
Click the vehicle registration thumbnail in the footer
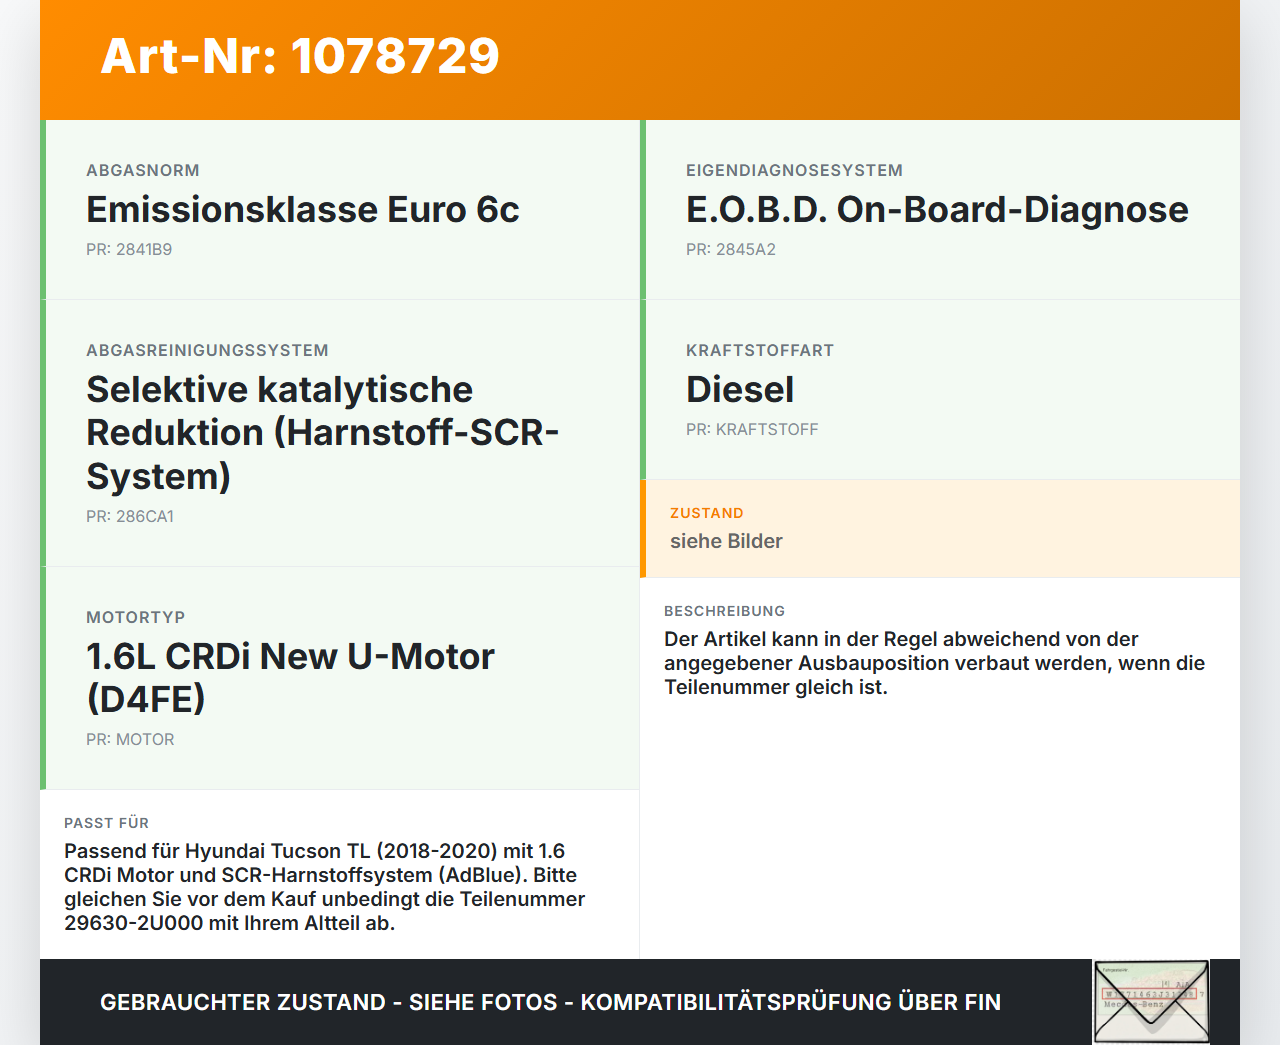pyautogui.click(x=1151, y=1002)
